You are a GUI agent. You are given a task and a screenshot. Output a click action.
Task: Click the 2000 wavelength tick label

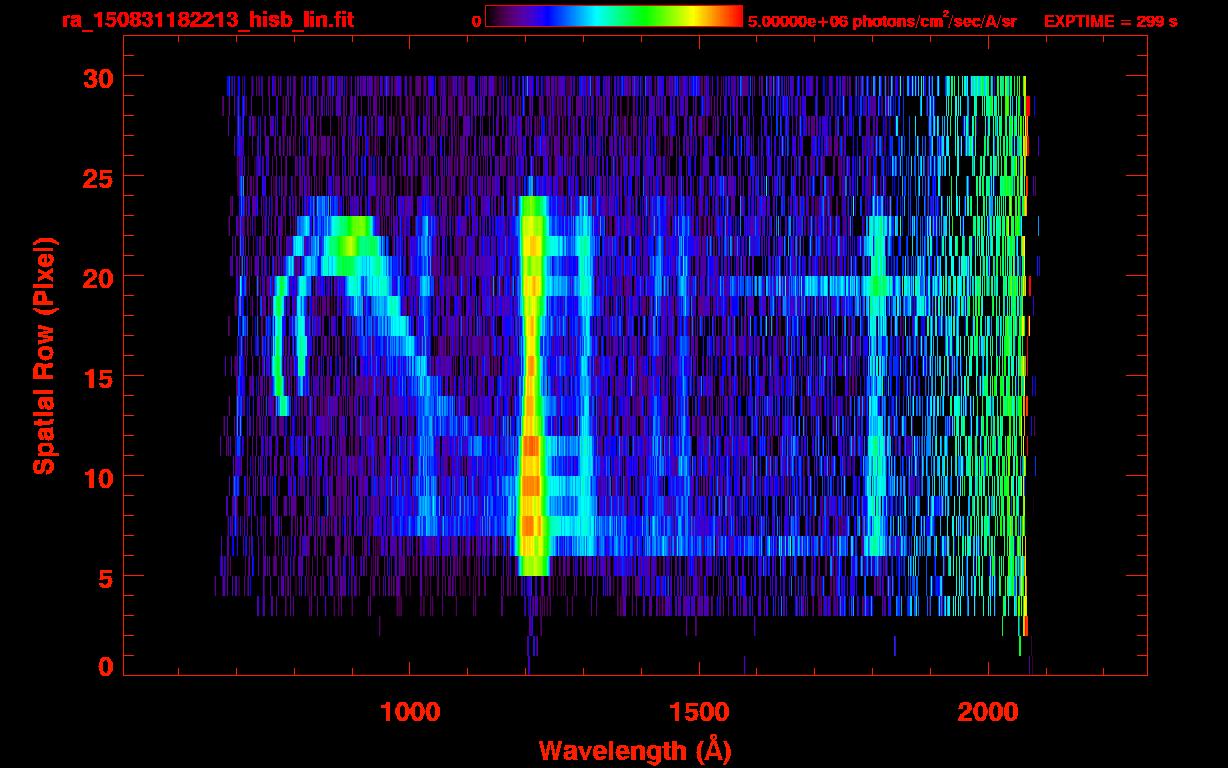(x=988, y=711)
